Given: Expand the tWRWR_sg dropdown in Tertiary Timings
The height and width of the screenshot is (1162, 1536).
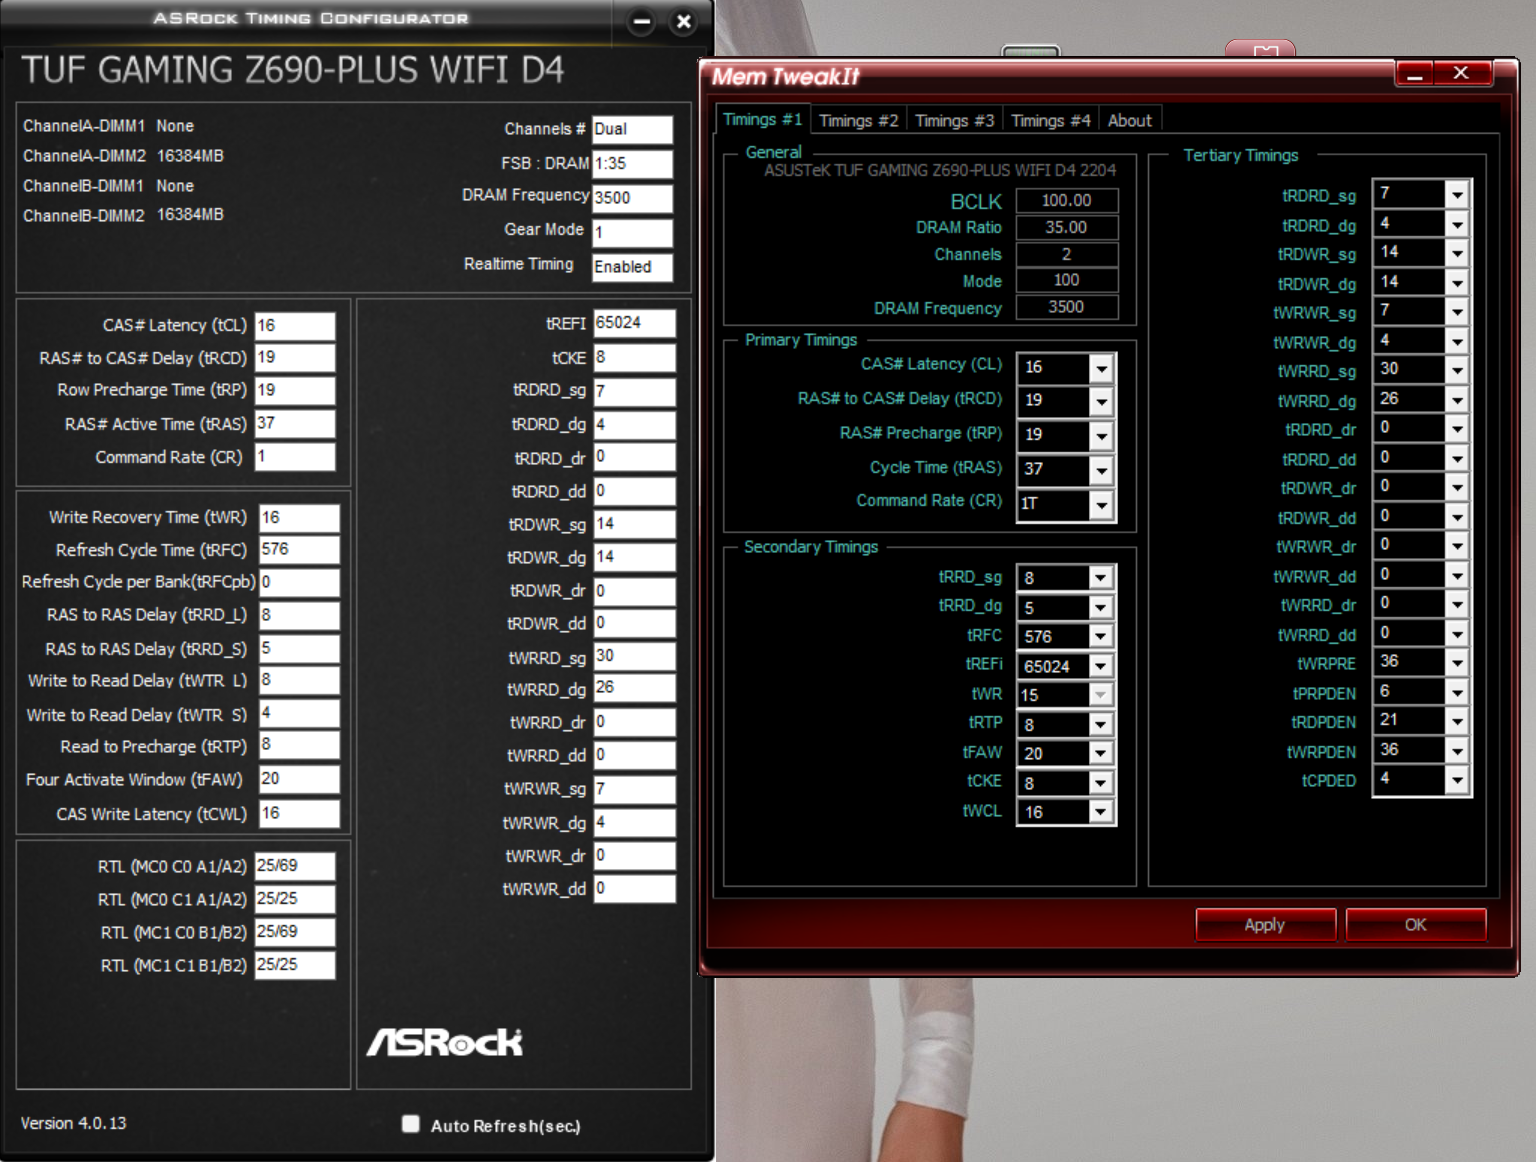Looking at the screenshot, I should (1457, 311).
